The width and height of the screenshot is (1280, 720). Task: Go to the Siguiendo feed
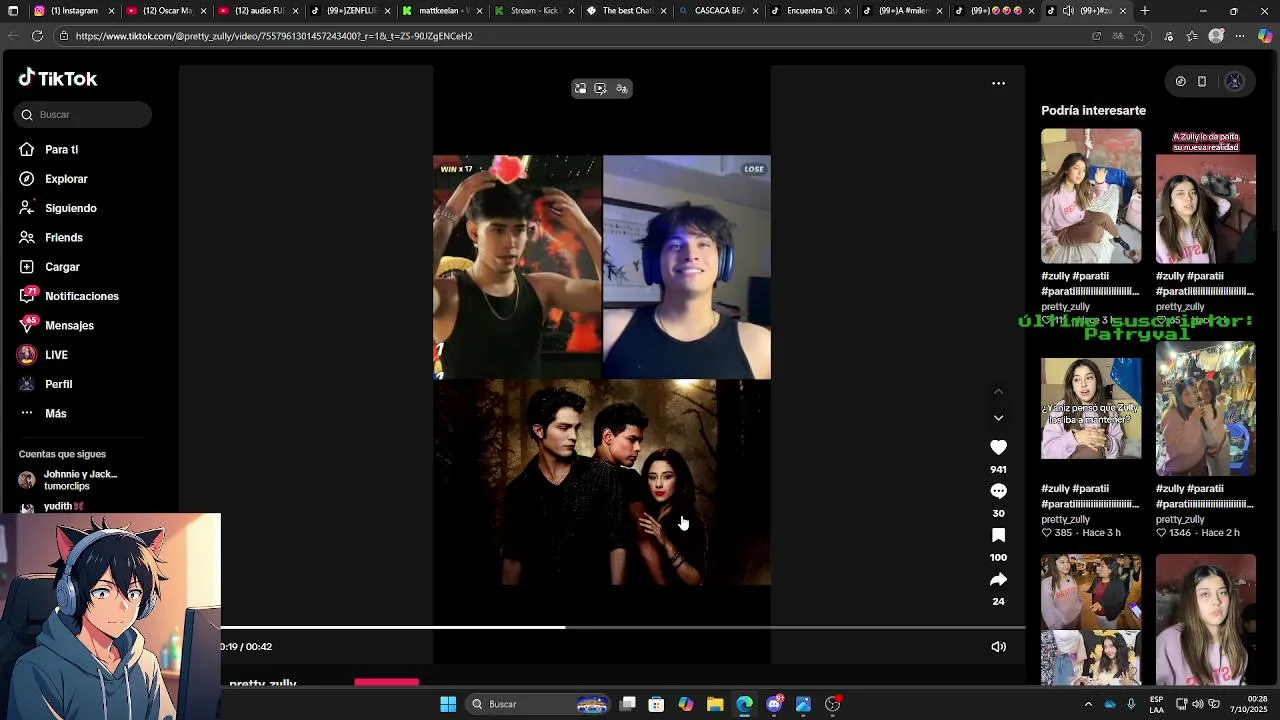(x=70, y=208)
